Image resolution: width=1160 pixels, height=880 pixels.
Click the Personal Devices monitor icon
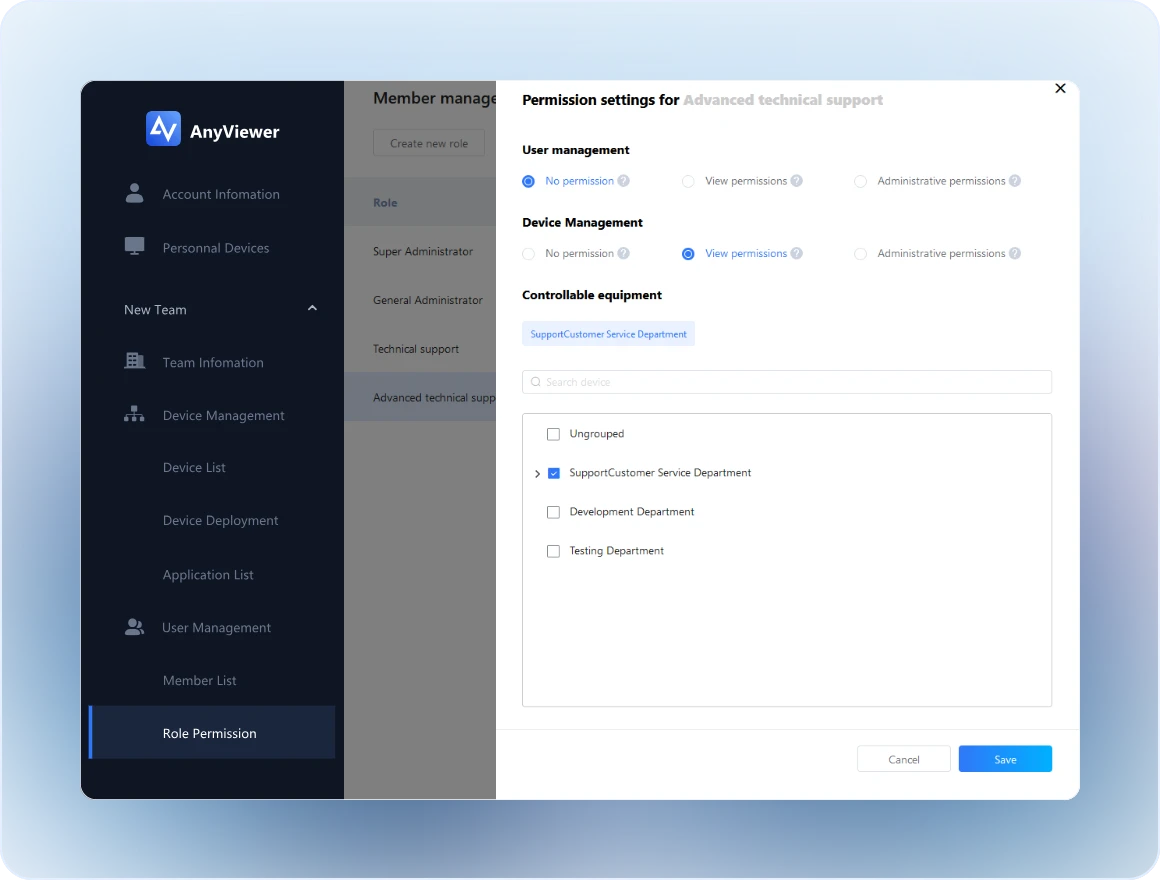[134, 247]
